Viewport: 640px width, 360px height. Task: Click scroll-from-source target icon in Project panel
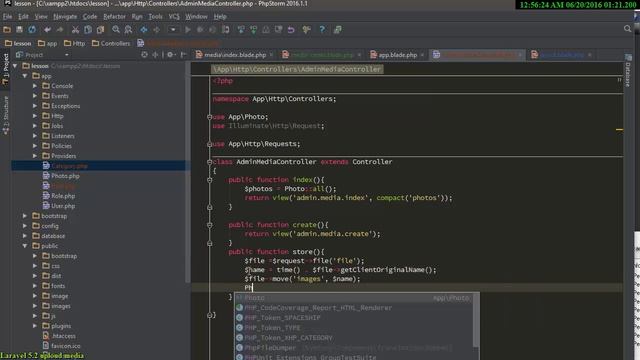tap(144, 54)
